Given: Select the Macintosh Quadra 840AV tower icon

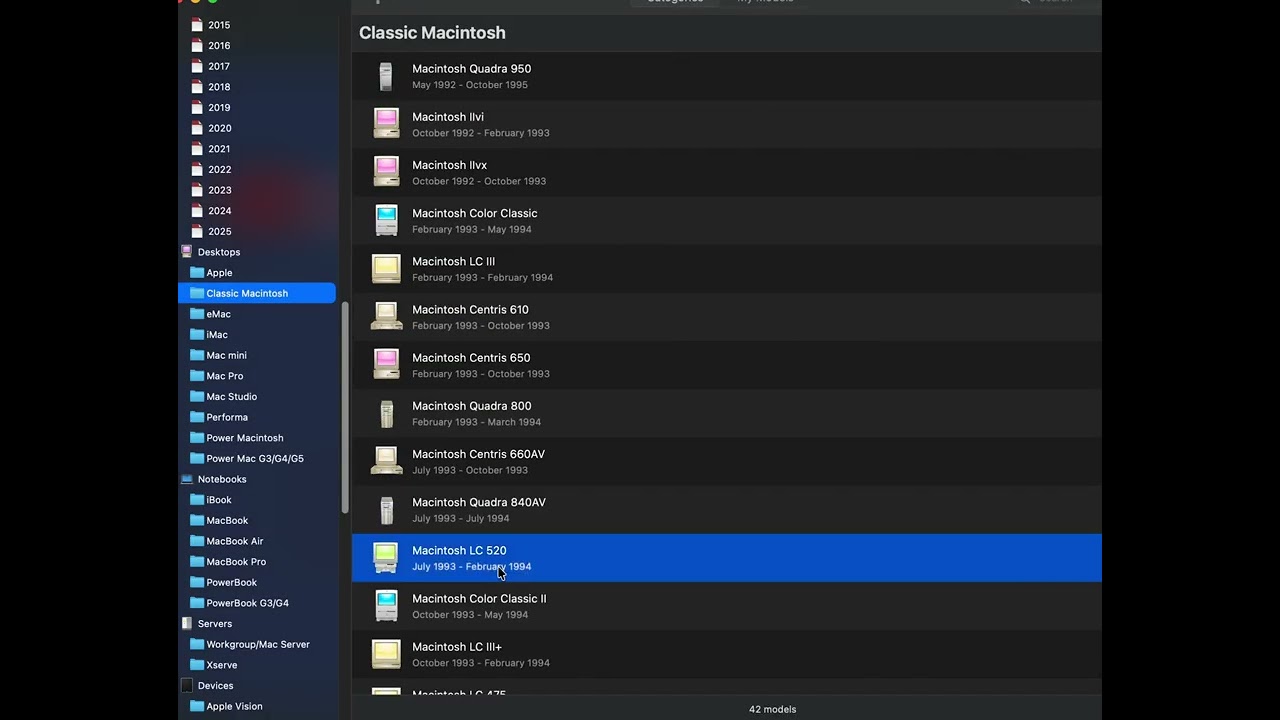Looking at the screenshot, I should [386, 509].
